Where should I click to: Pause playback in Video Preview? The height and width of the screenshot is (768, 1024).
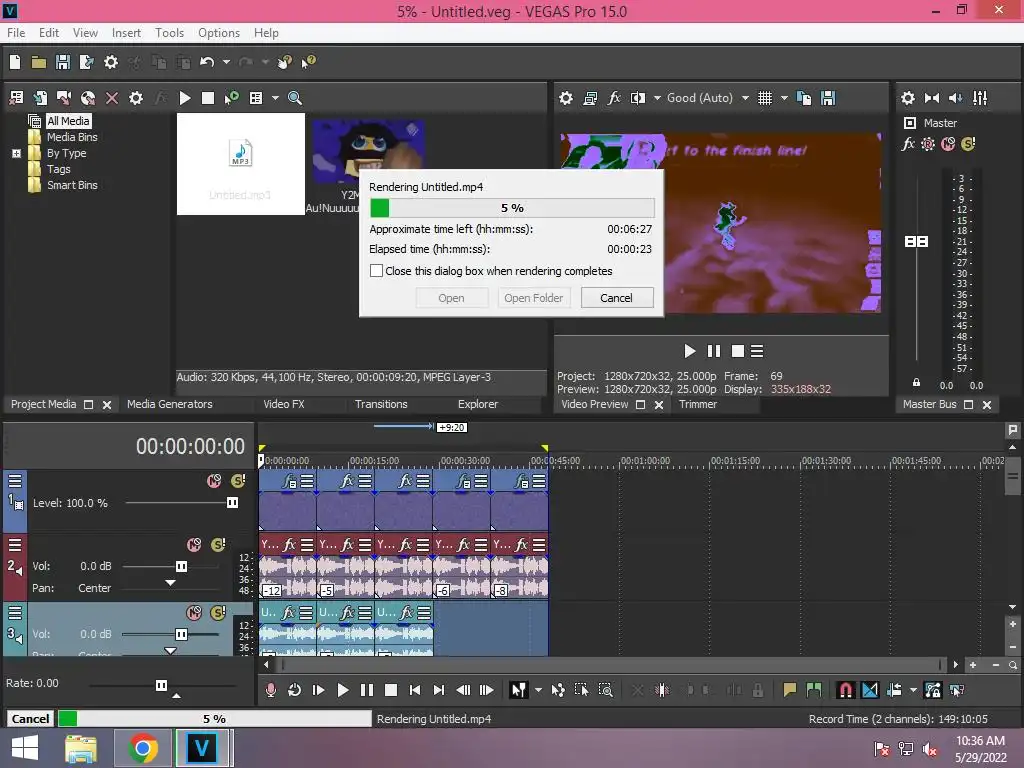pyautogui.click(x=714, y=351)
